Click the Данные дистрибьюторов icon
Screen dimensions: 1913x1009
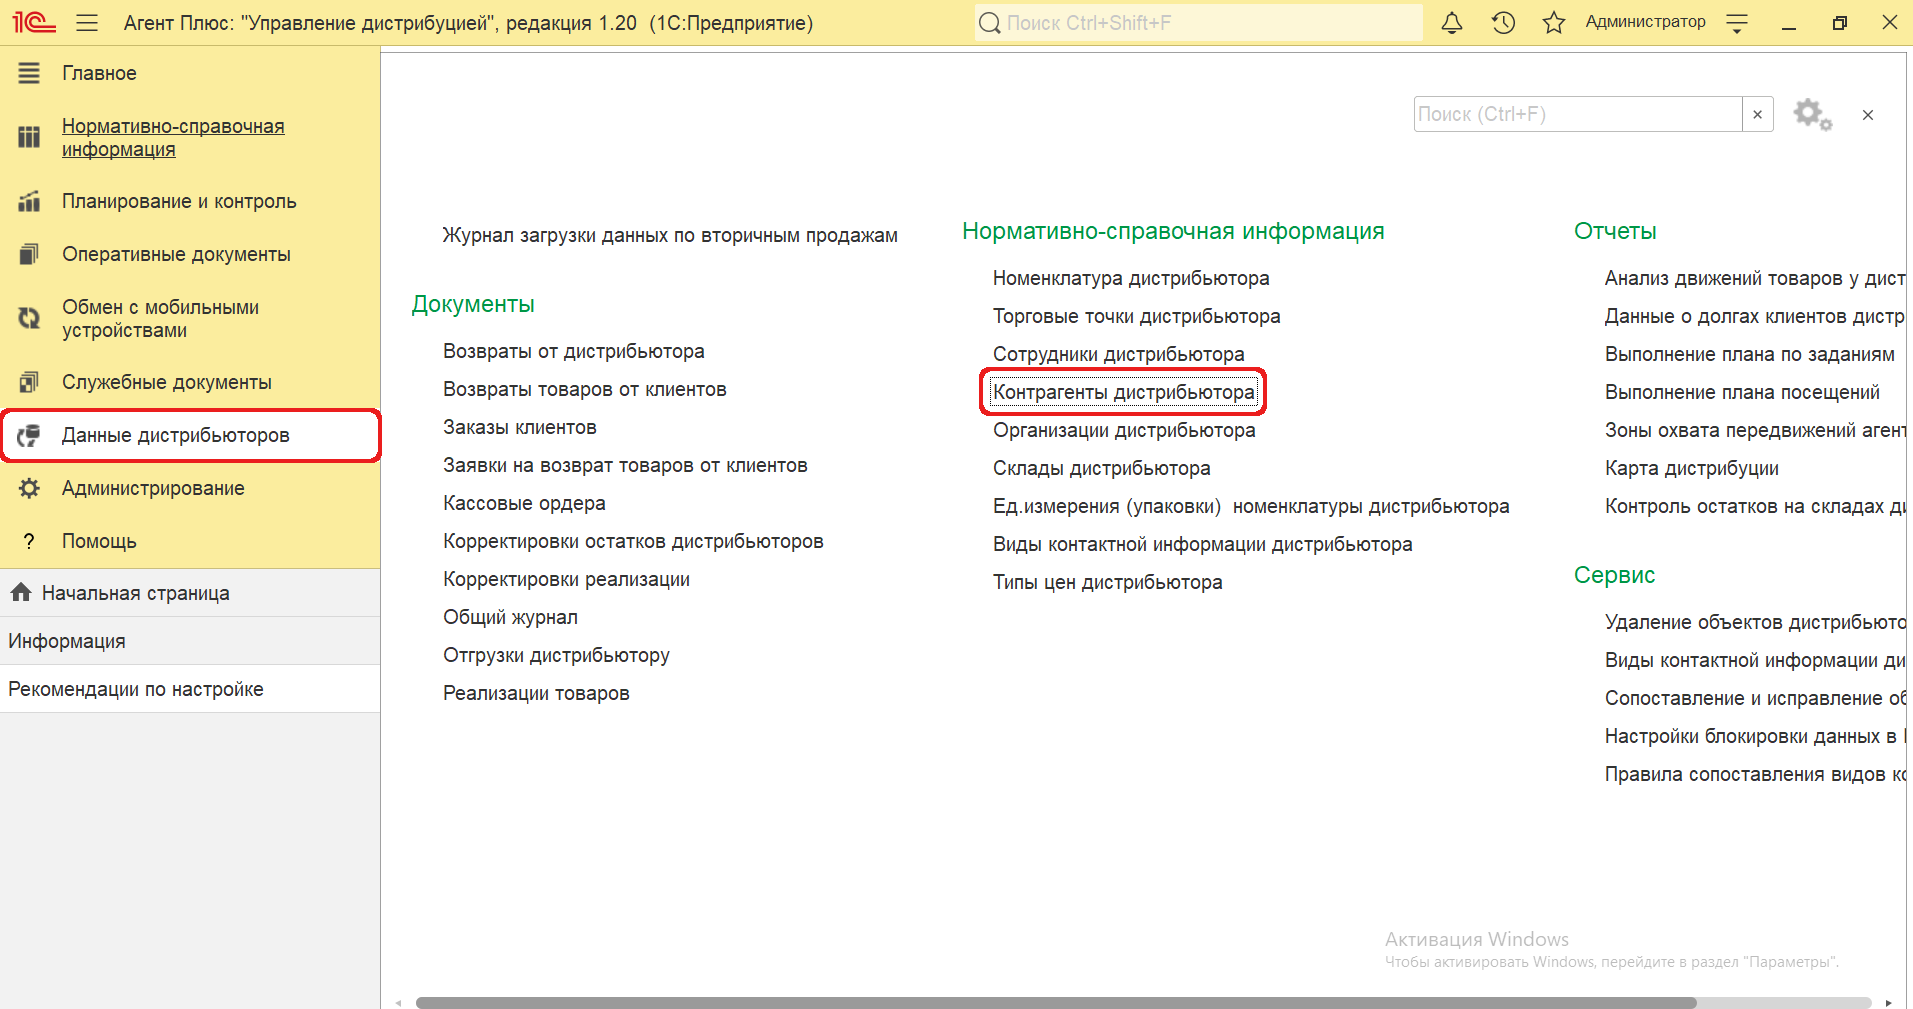click(x=29, y=435)
